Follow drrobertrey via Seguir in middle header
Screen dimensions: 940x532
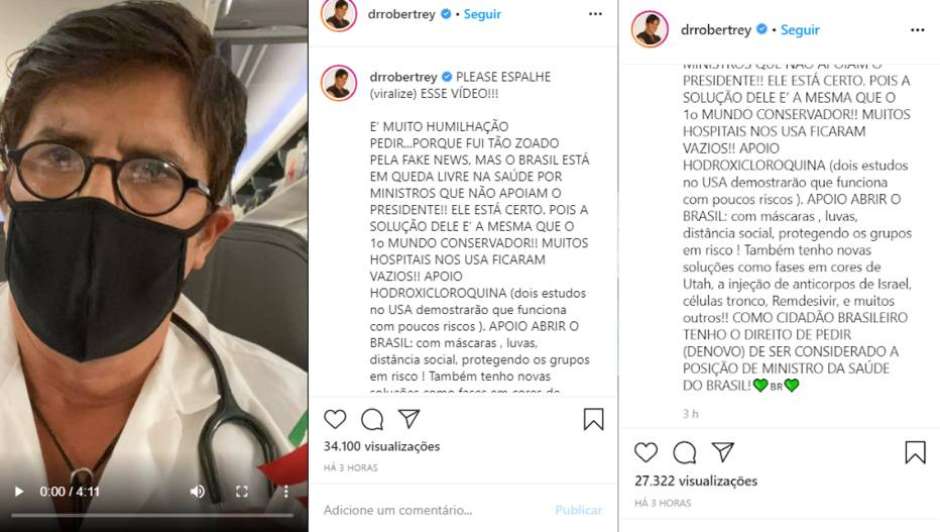point(482,14)
